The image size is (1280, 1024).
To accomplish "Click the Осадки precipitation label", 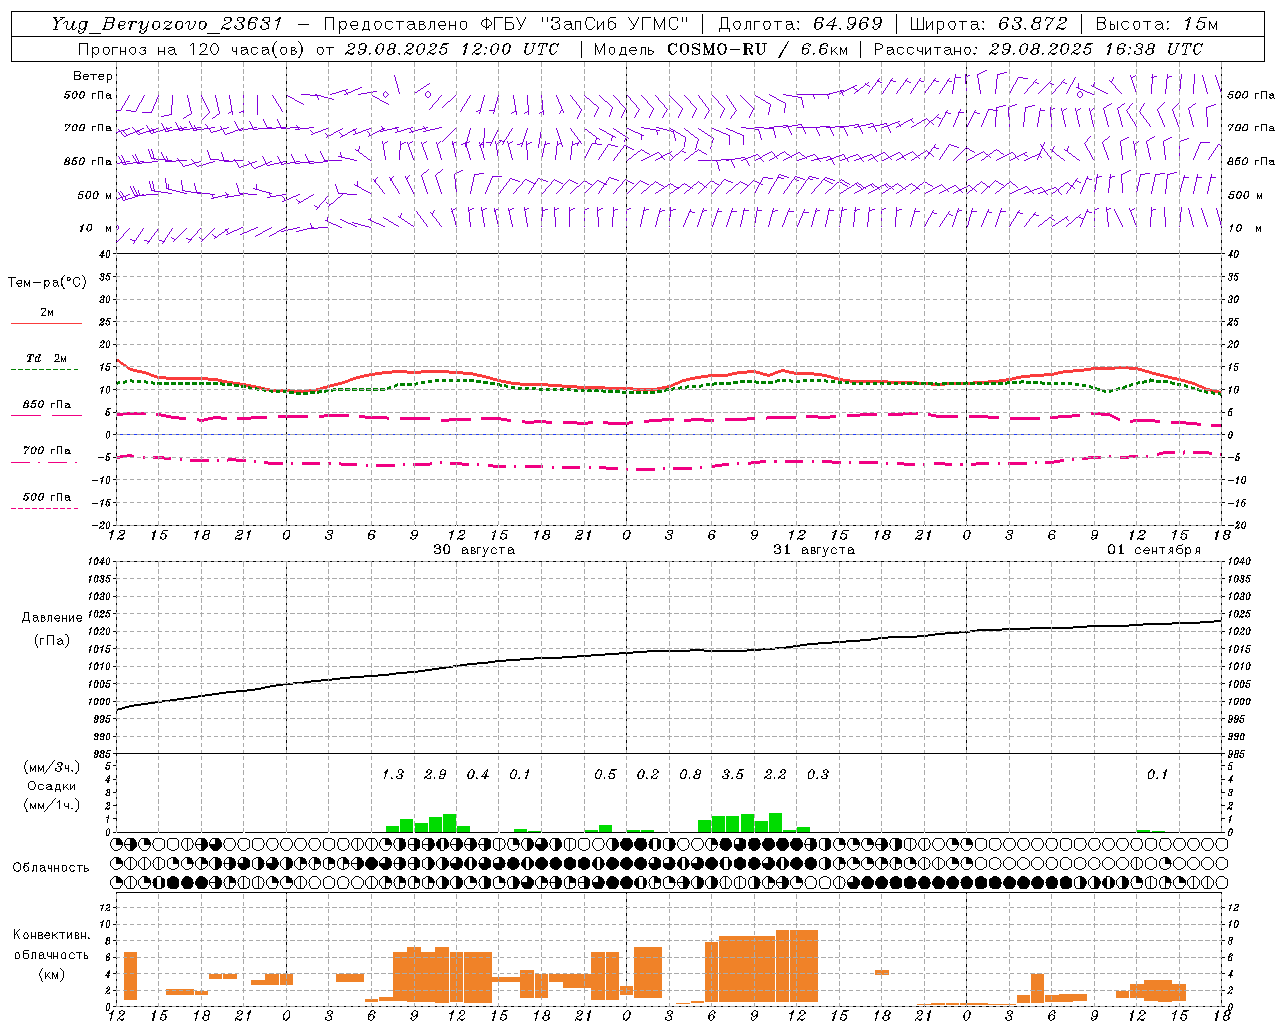I will 52,786.
